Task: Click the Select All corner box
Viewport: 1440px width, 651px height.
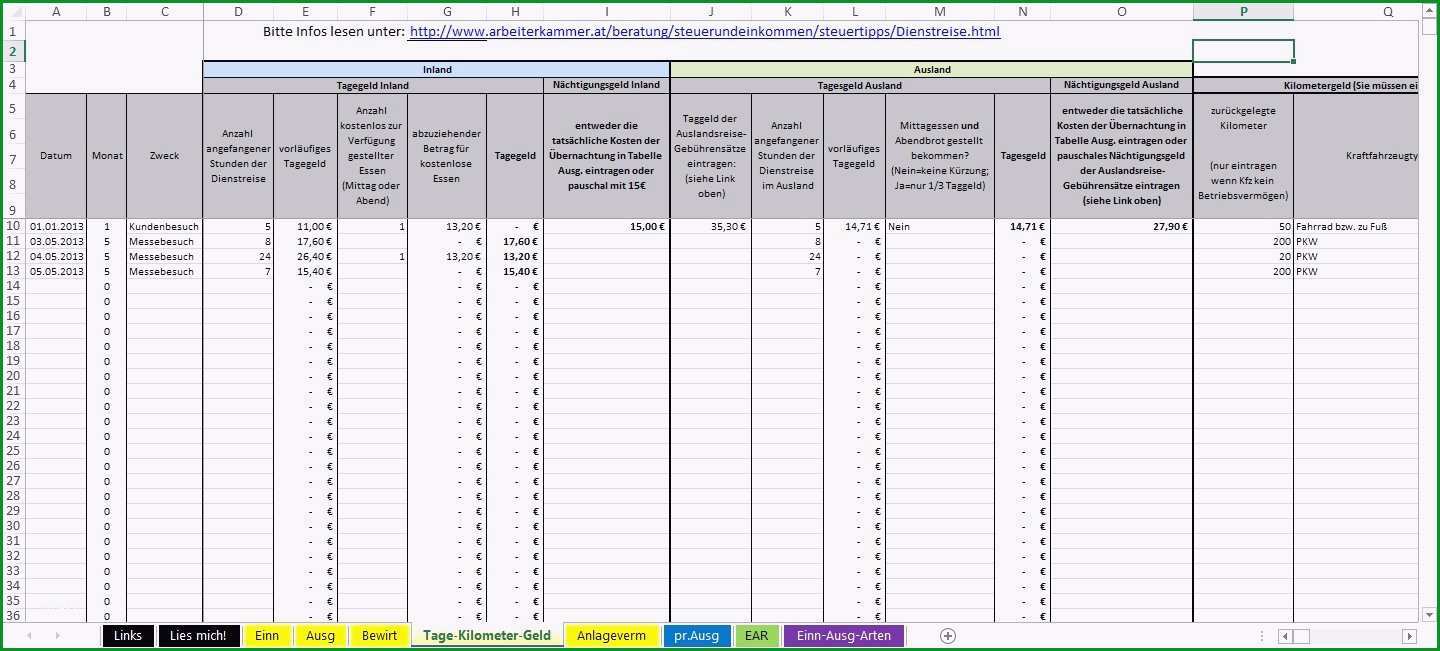Action: (x=13, y=12)
